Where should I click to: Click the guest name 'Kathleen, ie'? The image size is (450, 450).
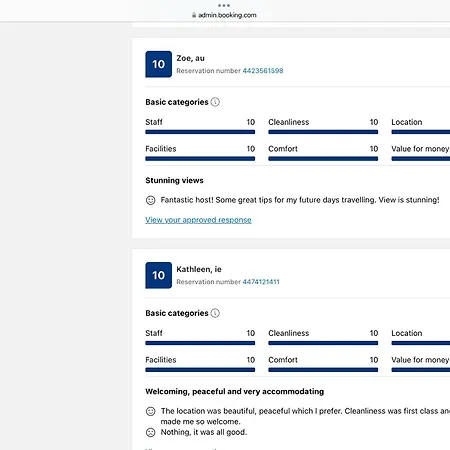point(199,269)
